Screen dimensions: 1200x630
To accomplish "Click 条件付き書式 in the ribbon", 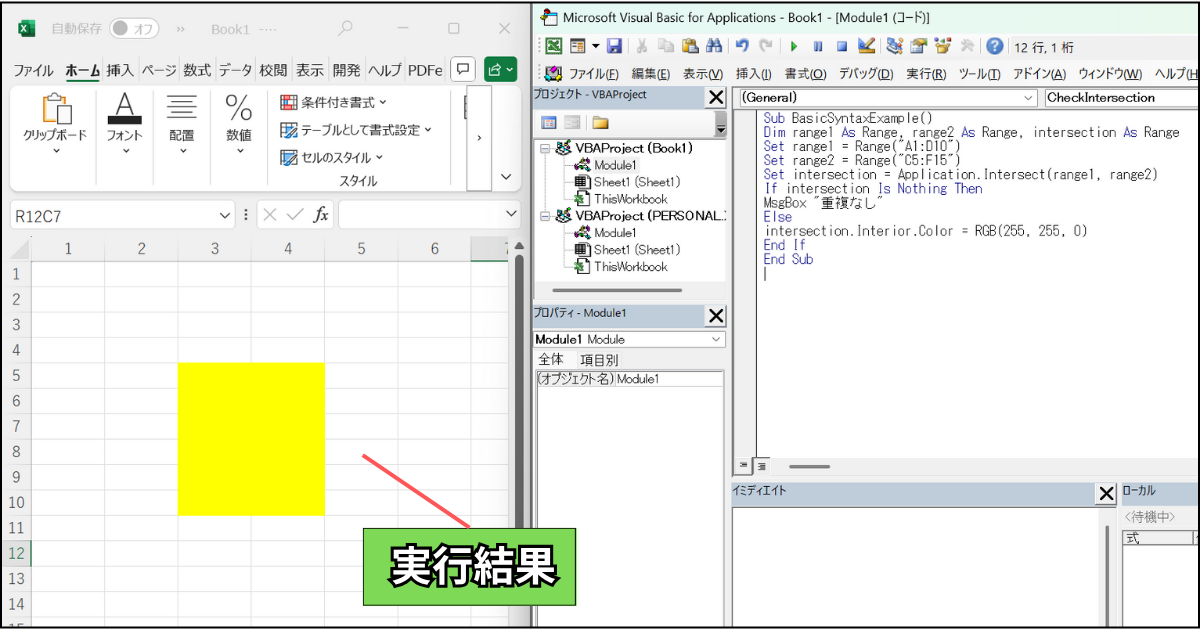I will point(333,102).
